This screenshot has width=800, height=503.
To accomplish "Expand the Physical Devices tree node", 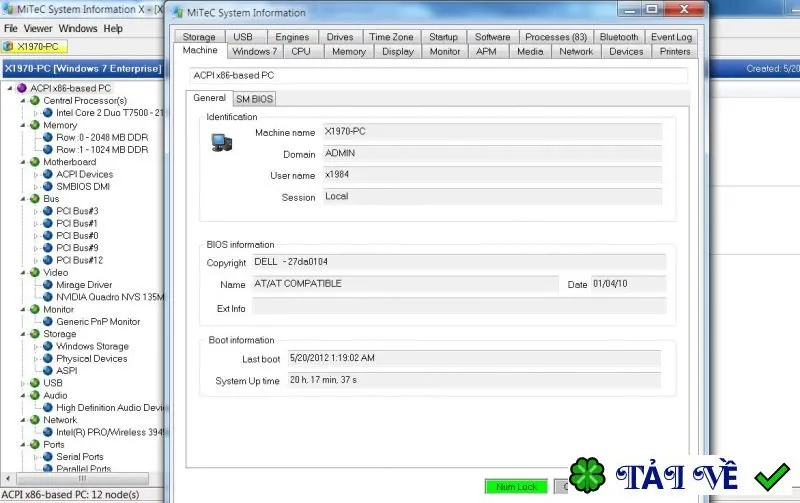I will [x=36, y=359].
